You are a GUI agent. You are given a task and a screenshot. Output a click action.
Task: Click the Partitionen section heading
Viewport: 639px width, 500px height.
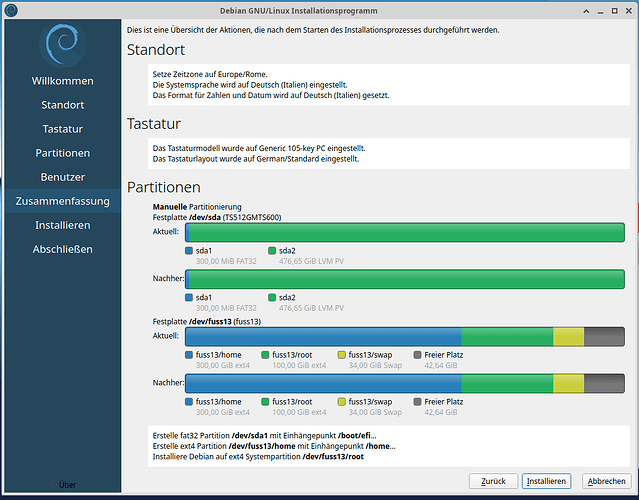point(163,187)
